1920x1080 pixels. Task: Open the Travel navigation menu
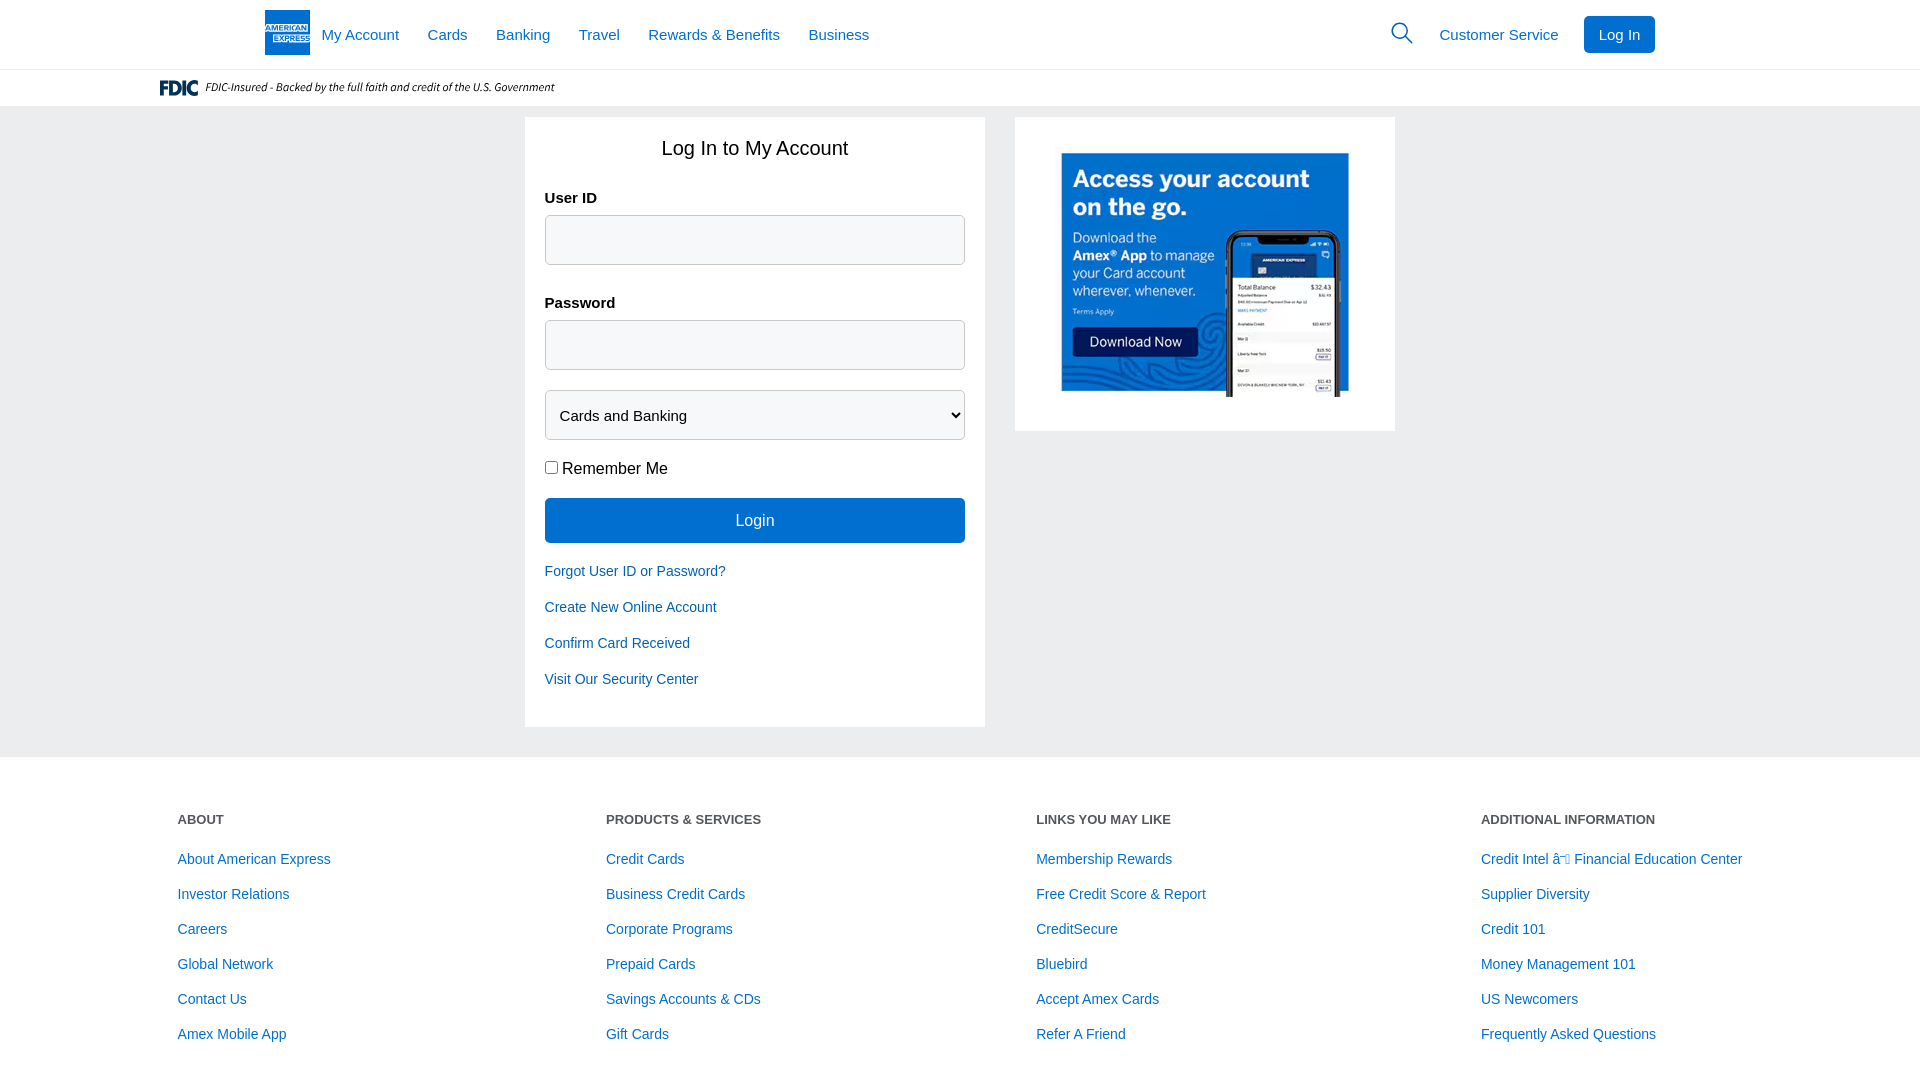(598, 35)
